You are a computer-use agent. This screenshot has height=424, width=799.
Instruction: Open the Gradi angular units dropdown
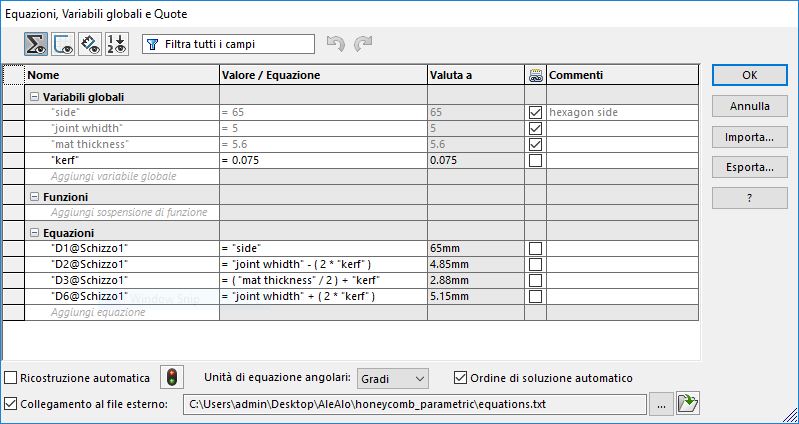coord(393,379)
